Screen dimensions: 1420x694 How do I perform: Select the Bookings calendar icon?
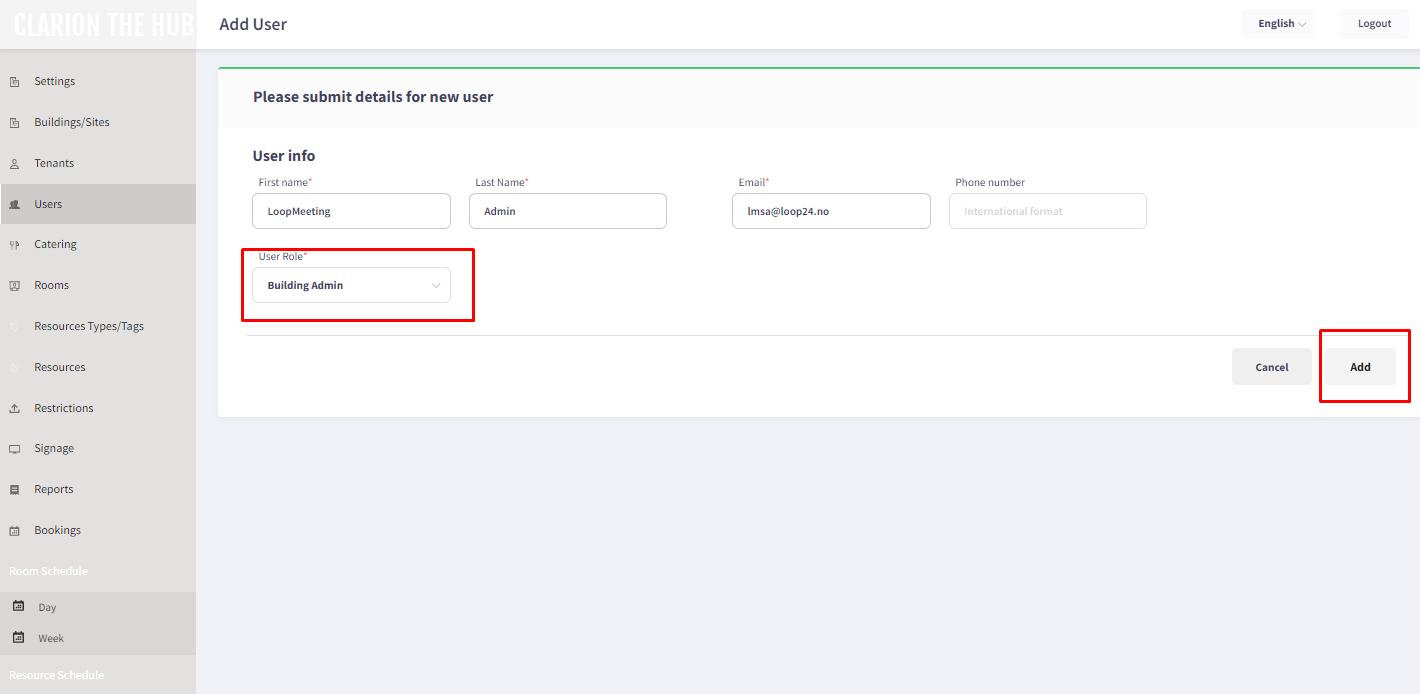pos(15,529)
